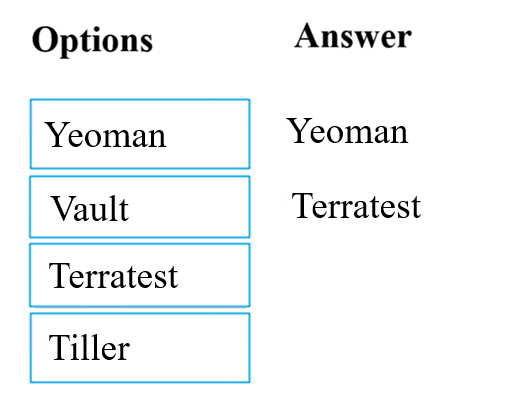Screen dimensions: 516x409
Task: Choose the second answer entry, Terratest
Action: (x=356, y=206)
